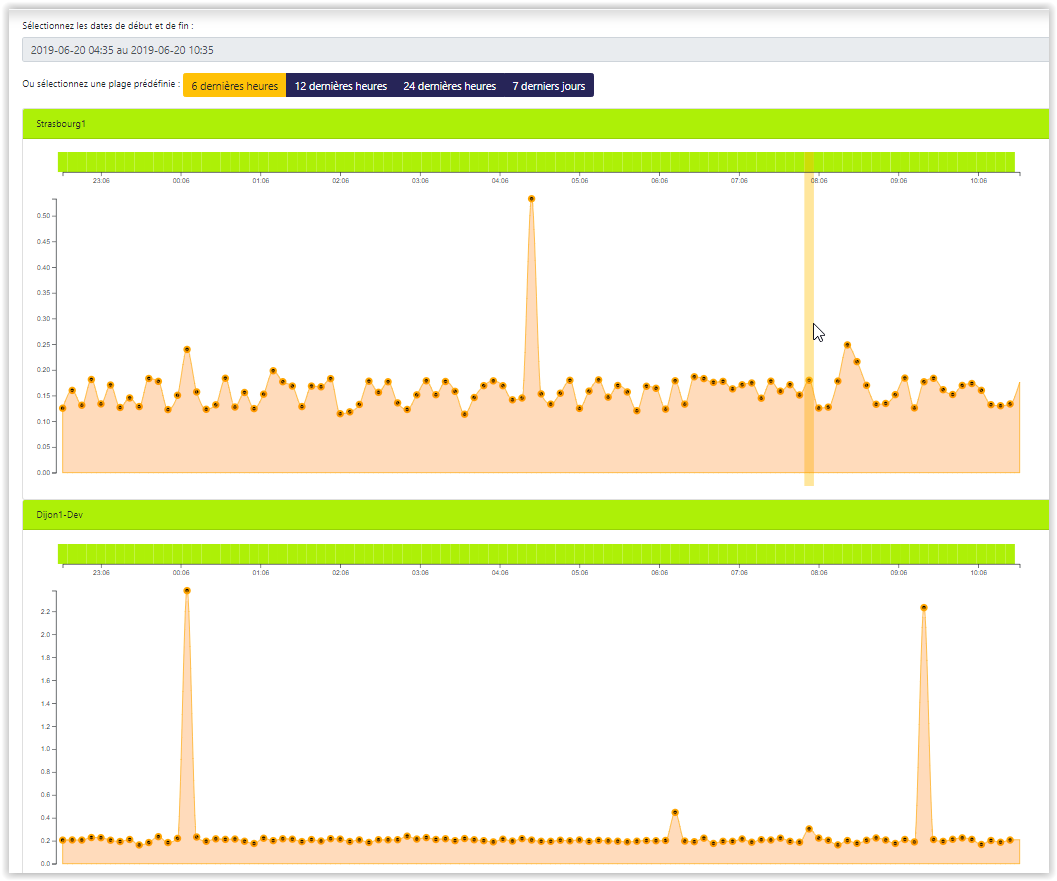The width and height of the screenshot is (1057, 881).
Task: Click the 10:06 label on Dijon1-Dev axis
Action: click(x=979, y=572)
